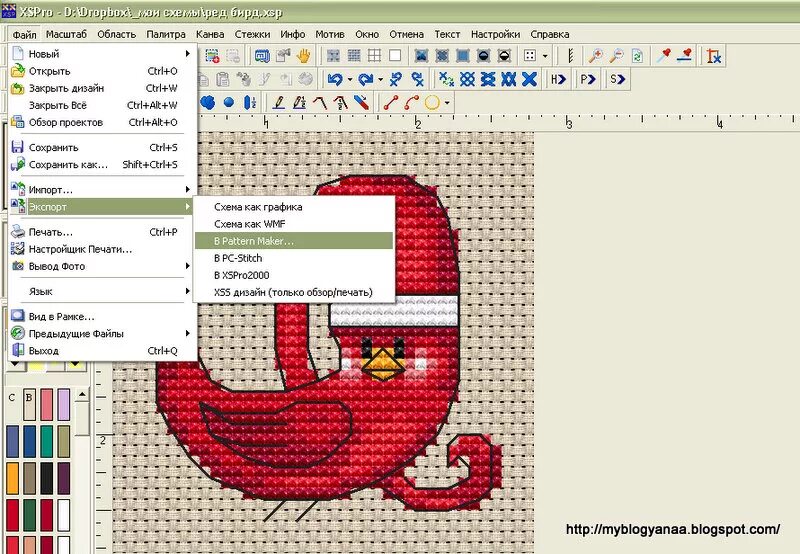Click the printer icon beside Печать
Image resolution: width=800 pixels, height=554 pixels.
(18, 232)
